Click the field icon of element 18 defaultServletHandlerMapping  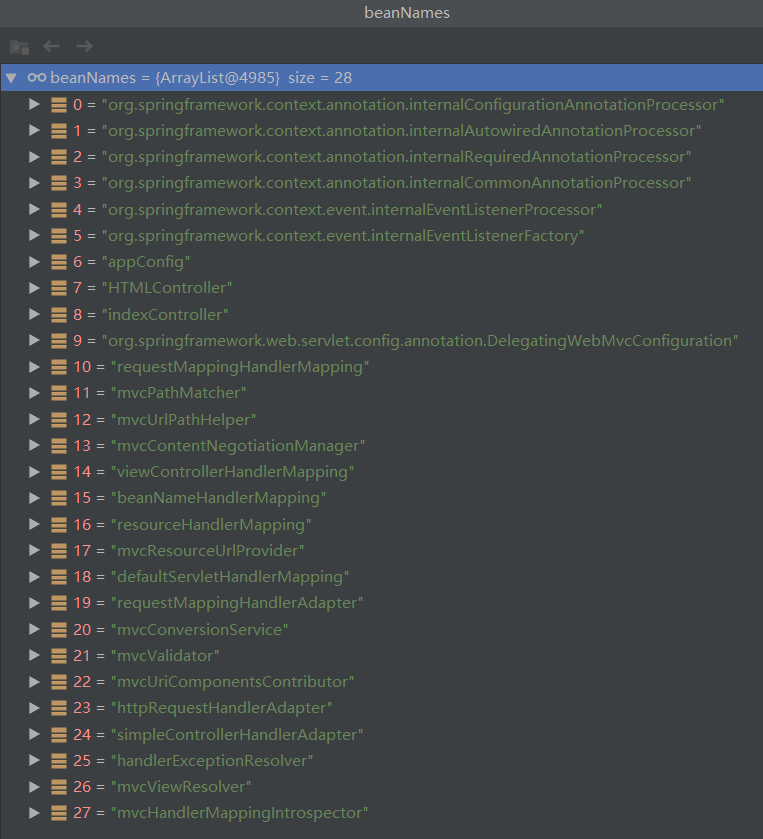58,577
